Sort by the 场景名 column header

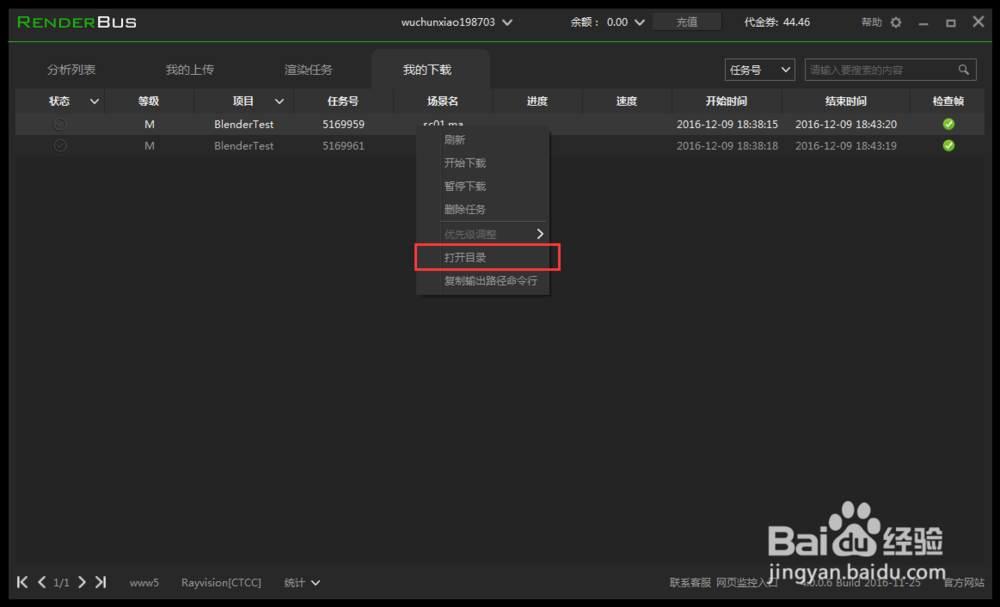tap(443, 101)
